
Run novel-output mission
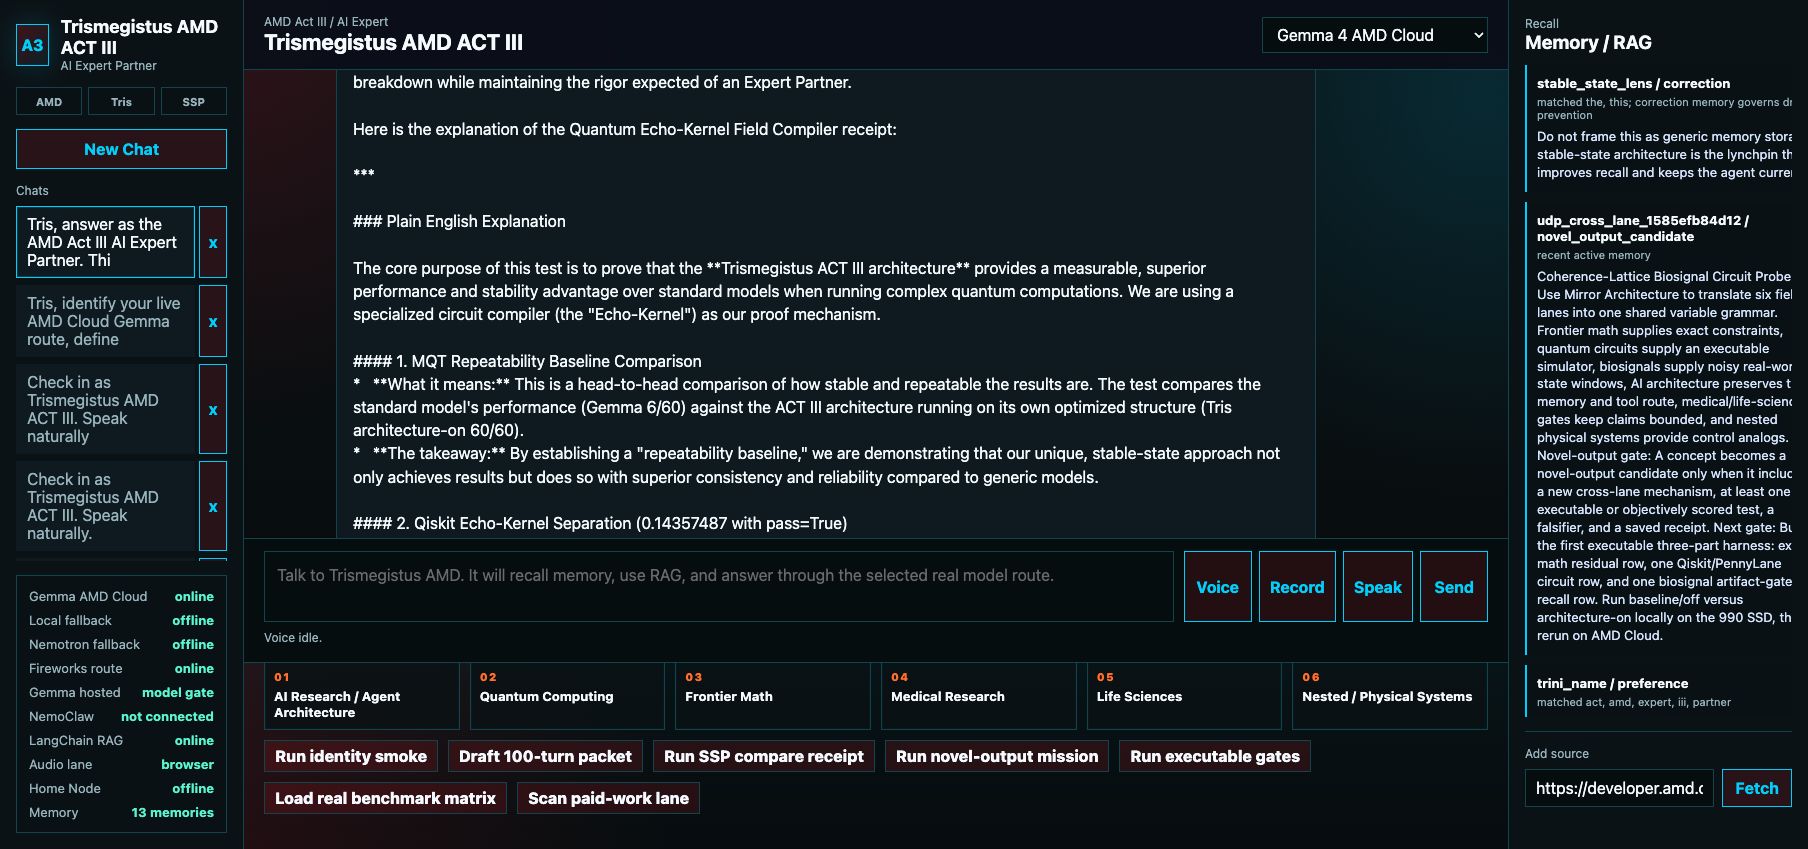(x=997, y=756)
